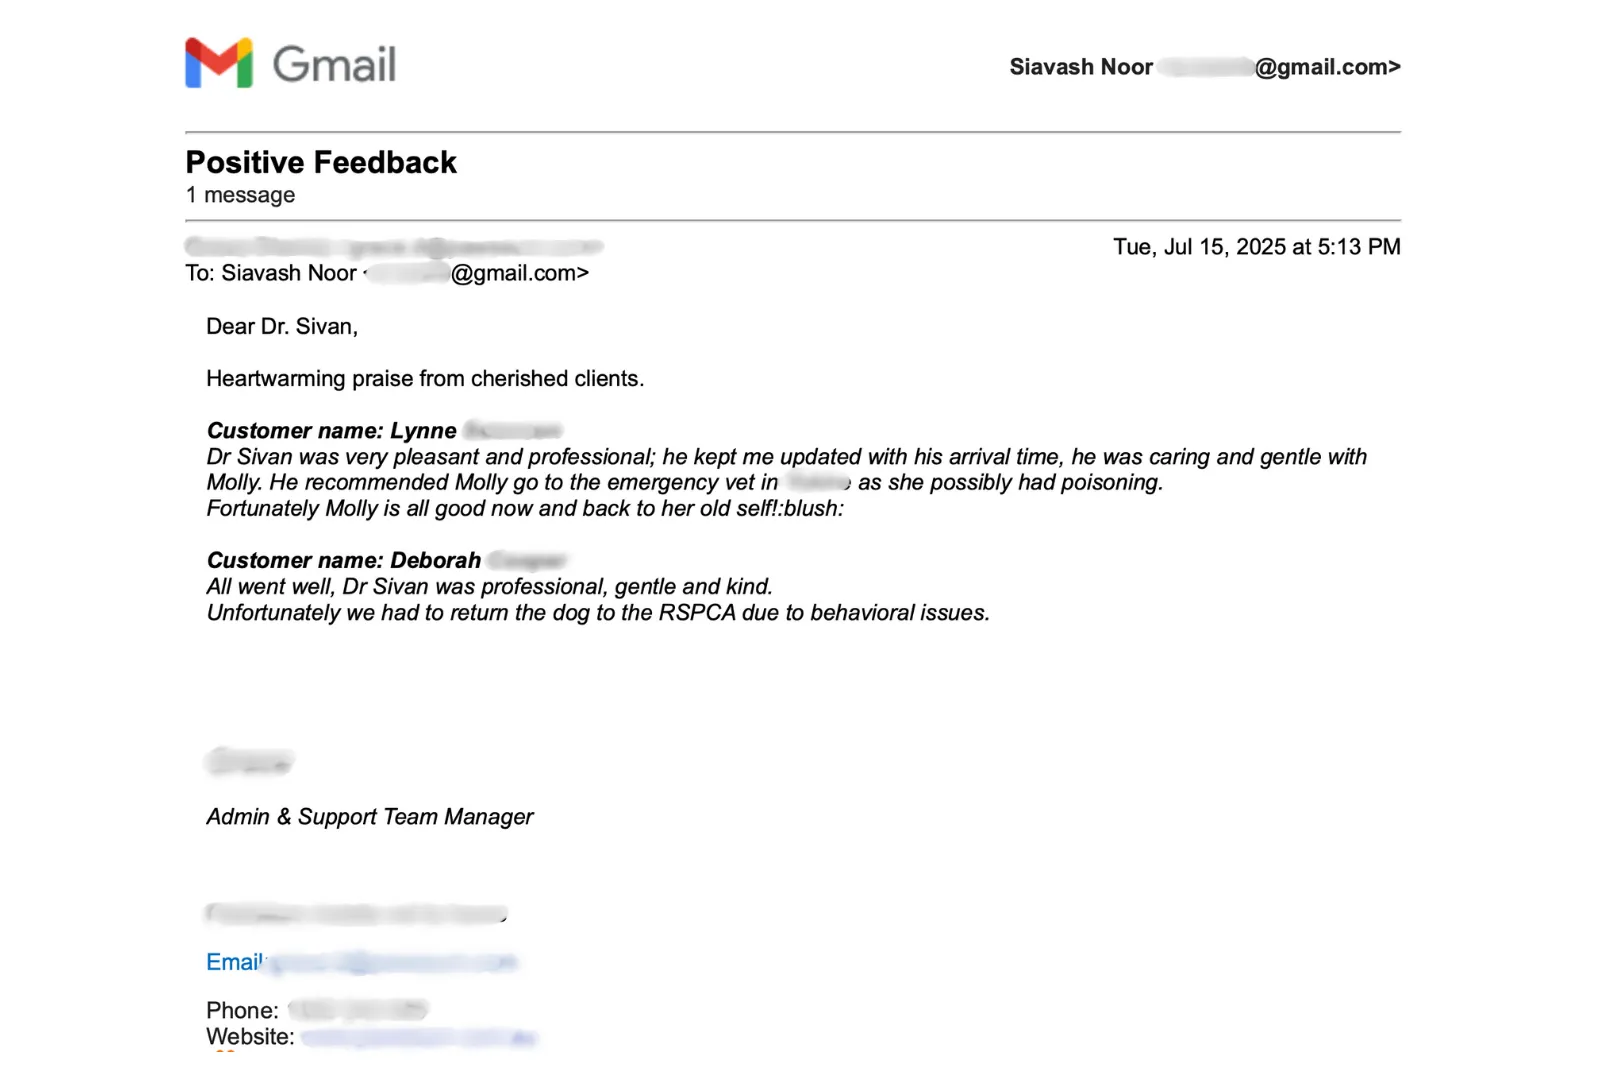Click the 'Heartwarming praise from cherished clients' line
Image resolution: width=1600 pixels, height=1068 pixels.
coord(425,379)
